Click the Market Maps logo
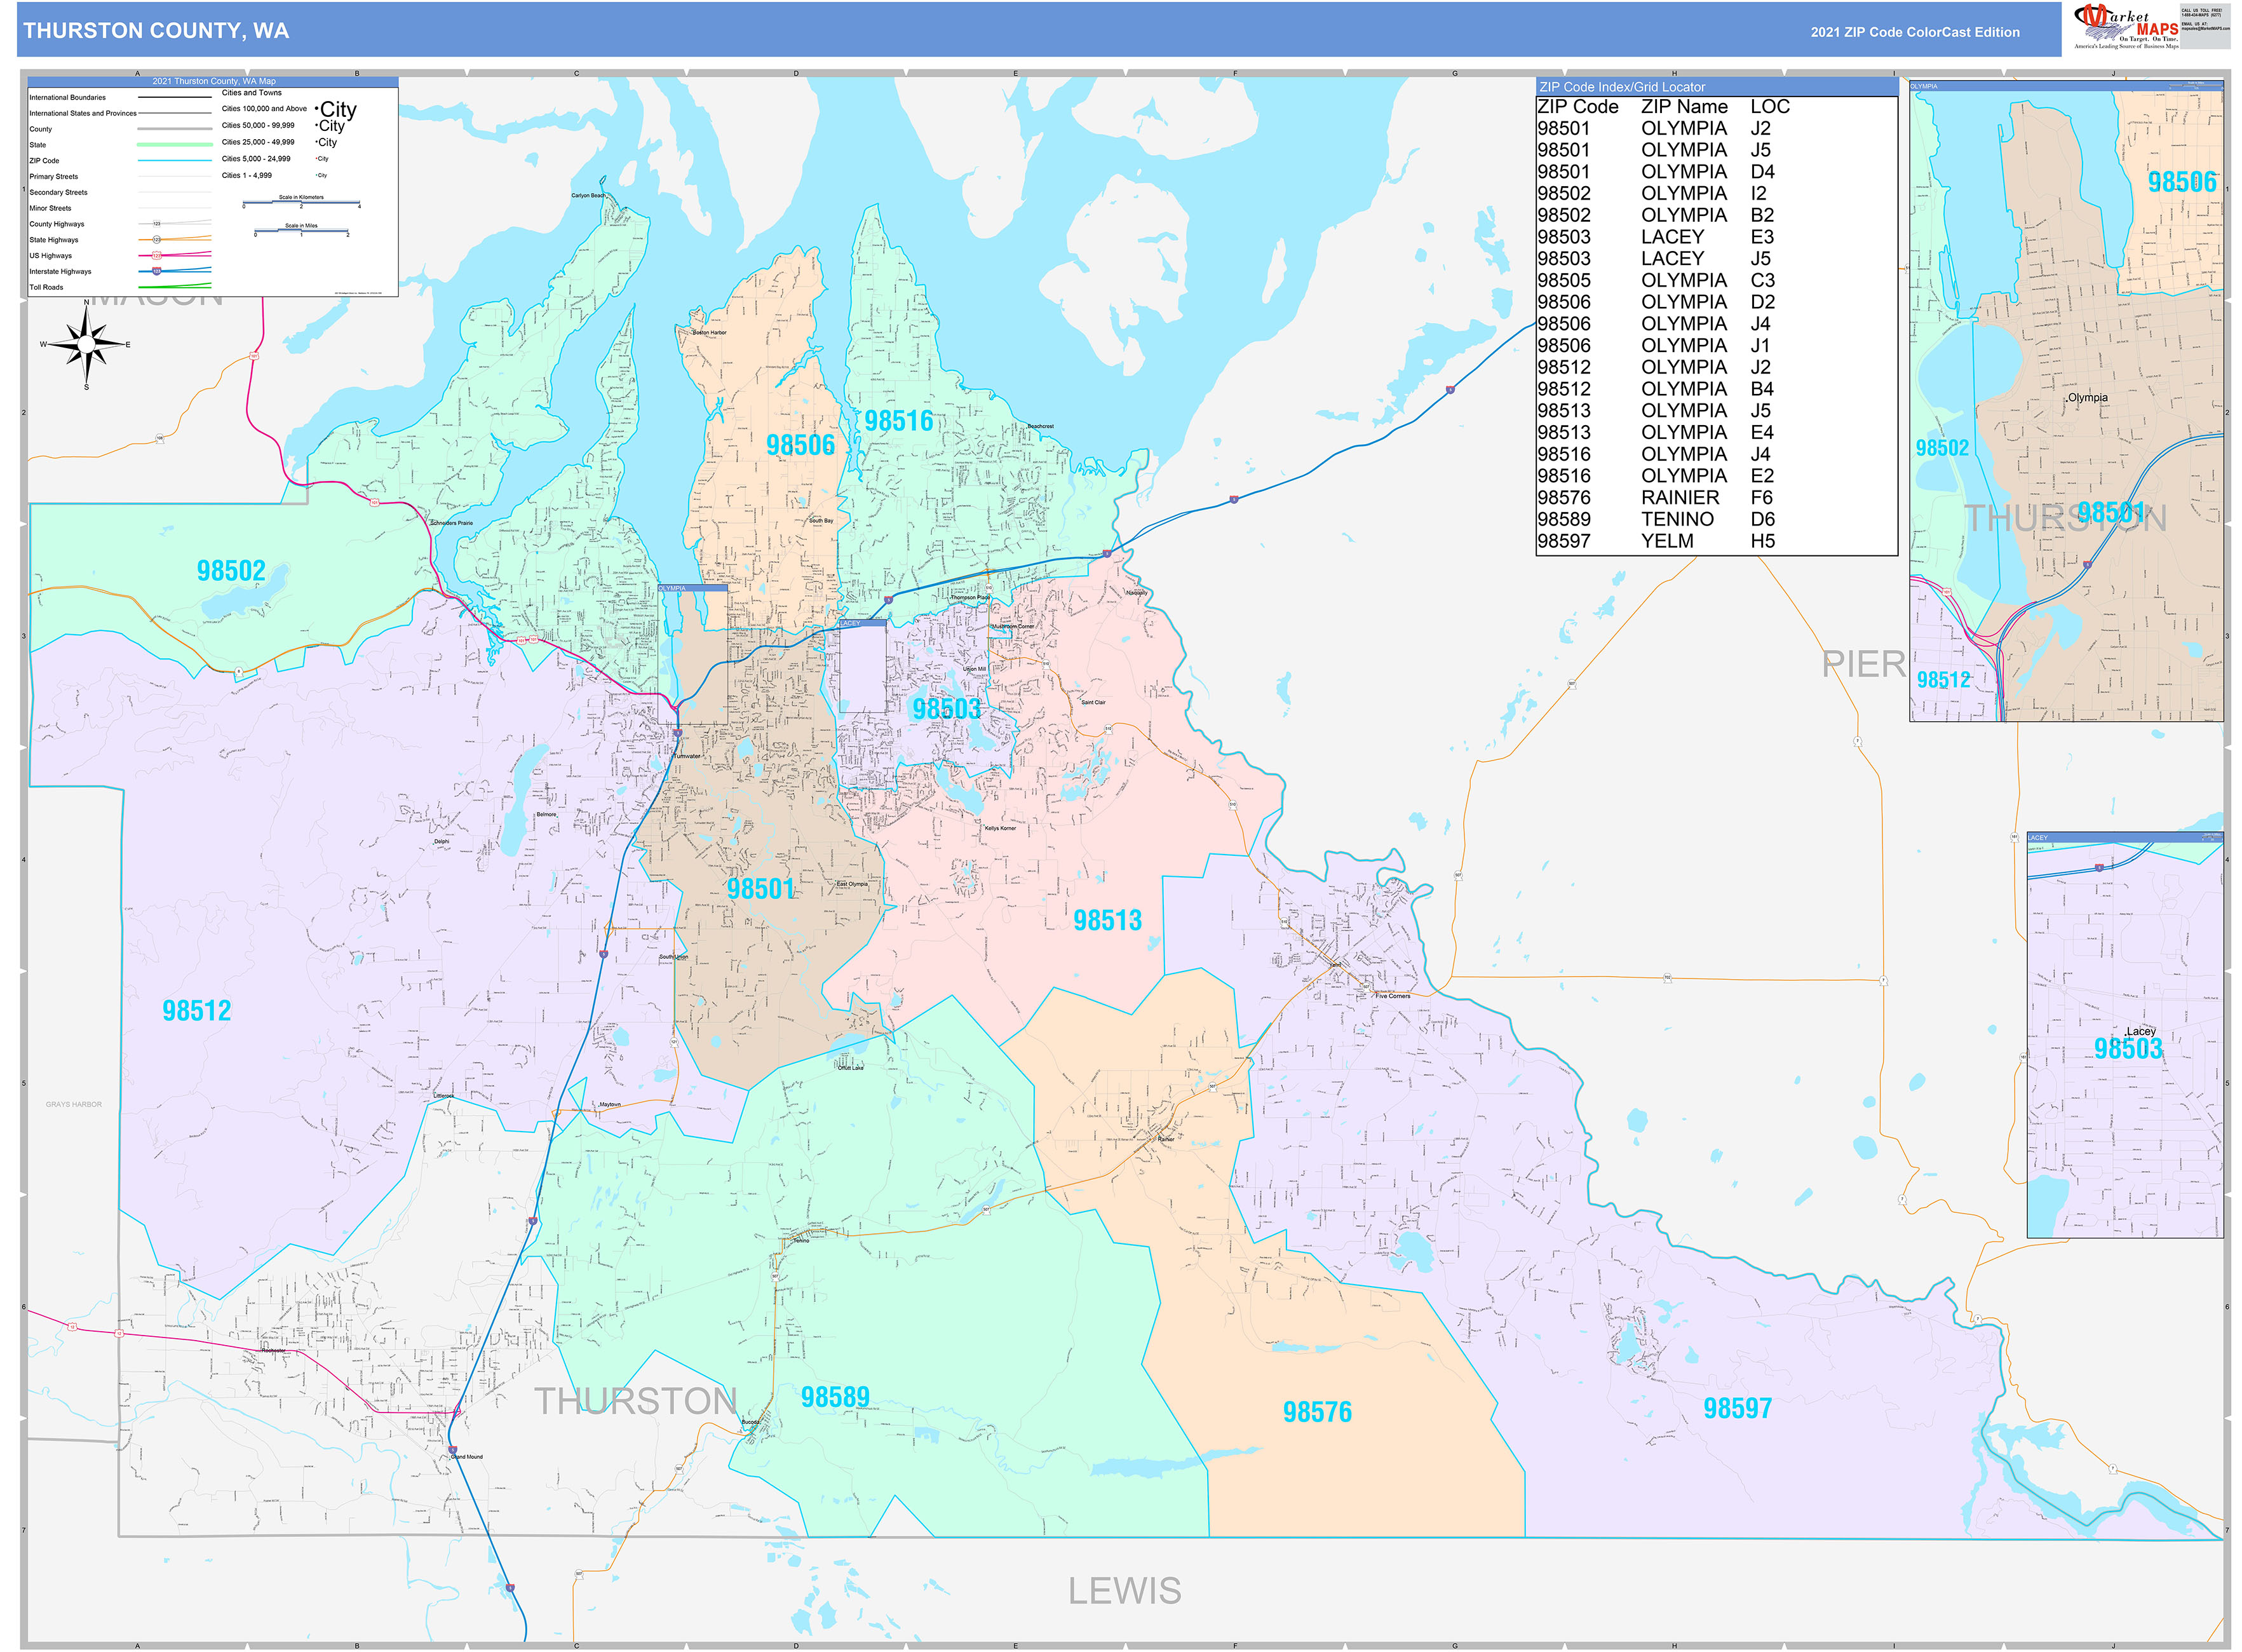The height and width of the screenshot is (1652, 2242). (2126, 27)
